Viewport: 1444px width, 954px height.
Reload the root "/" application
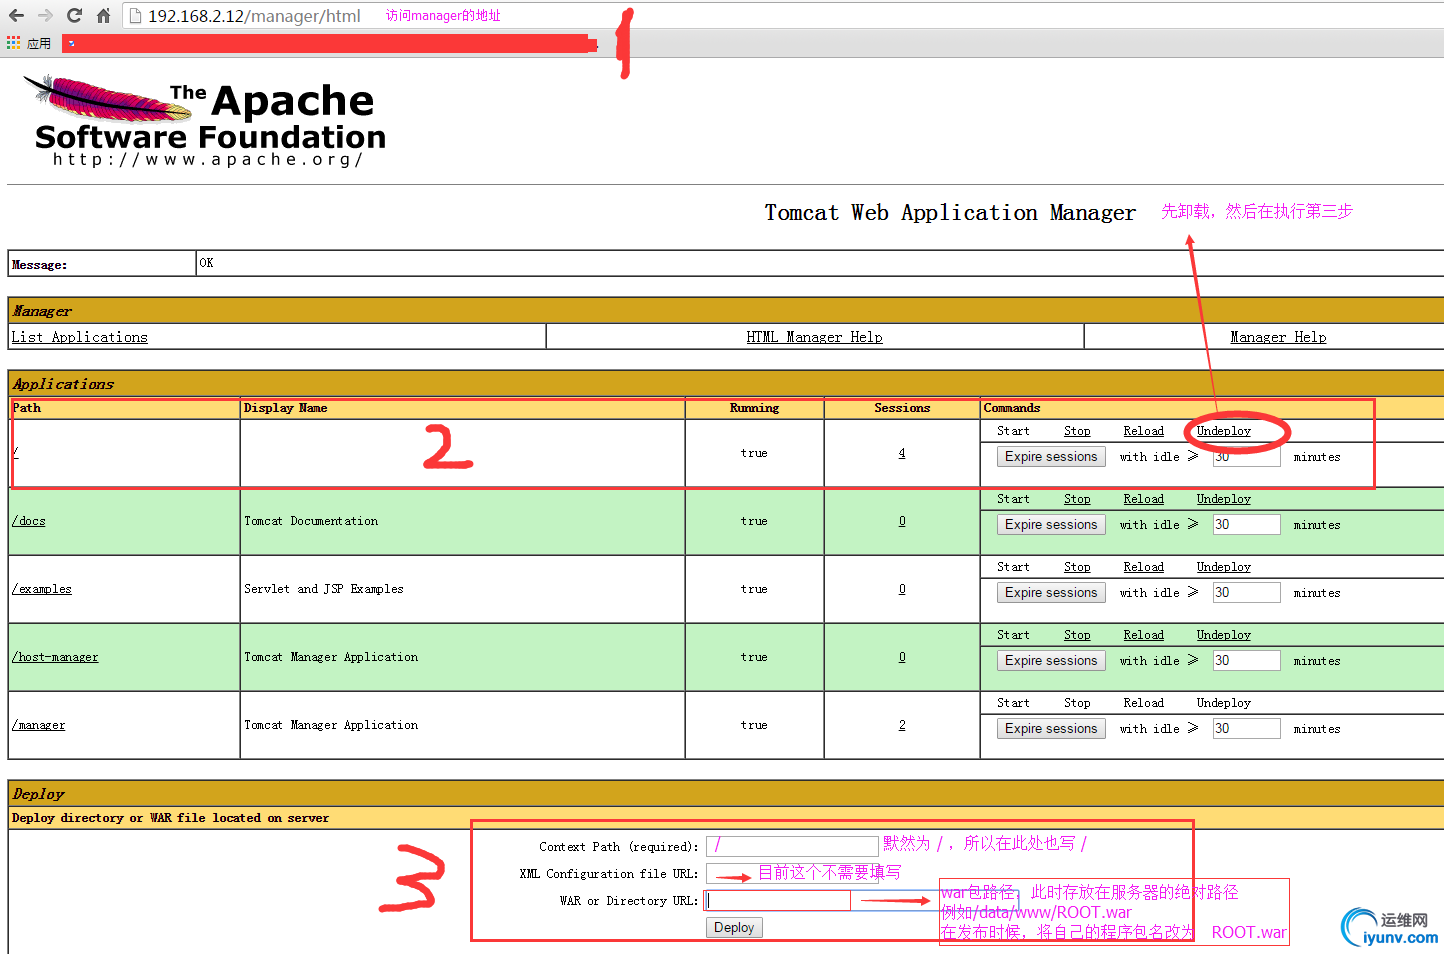(1143, 431)
